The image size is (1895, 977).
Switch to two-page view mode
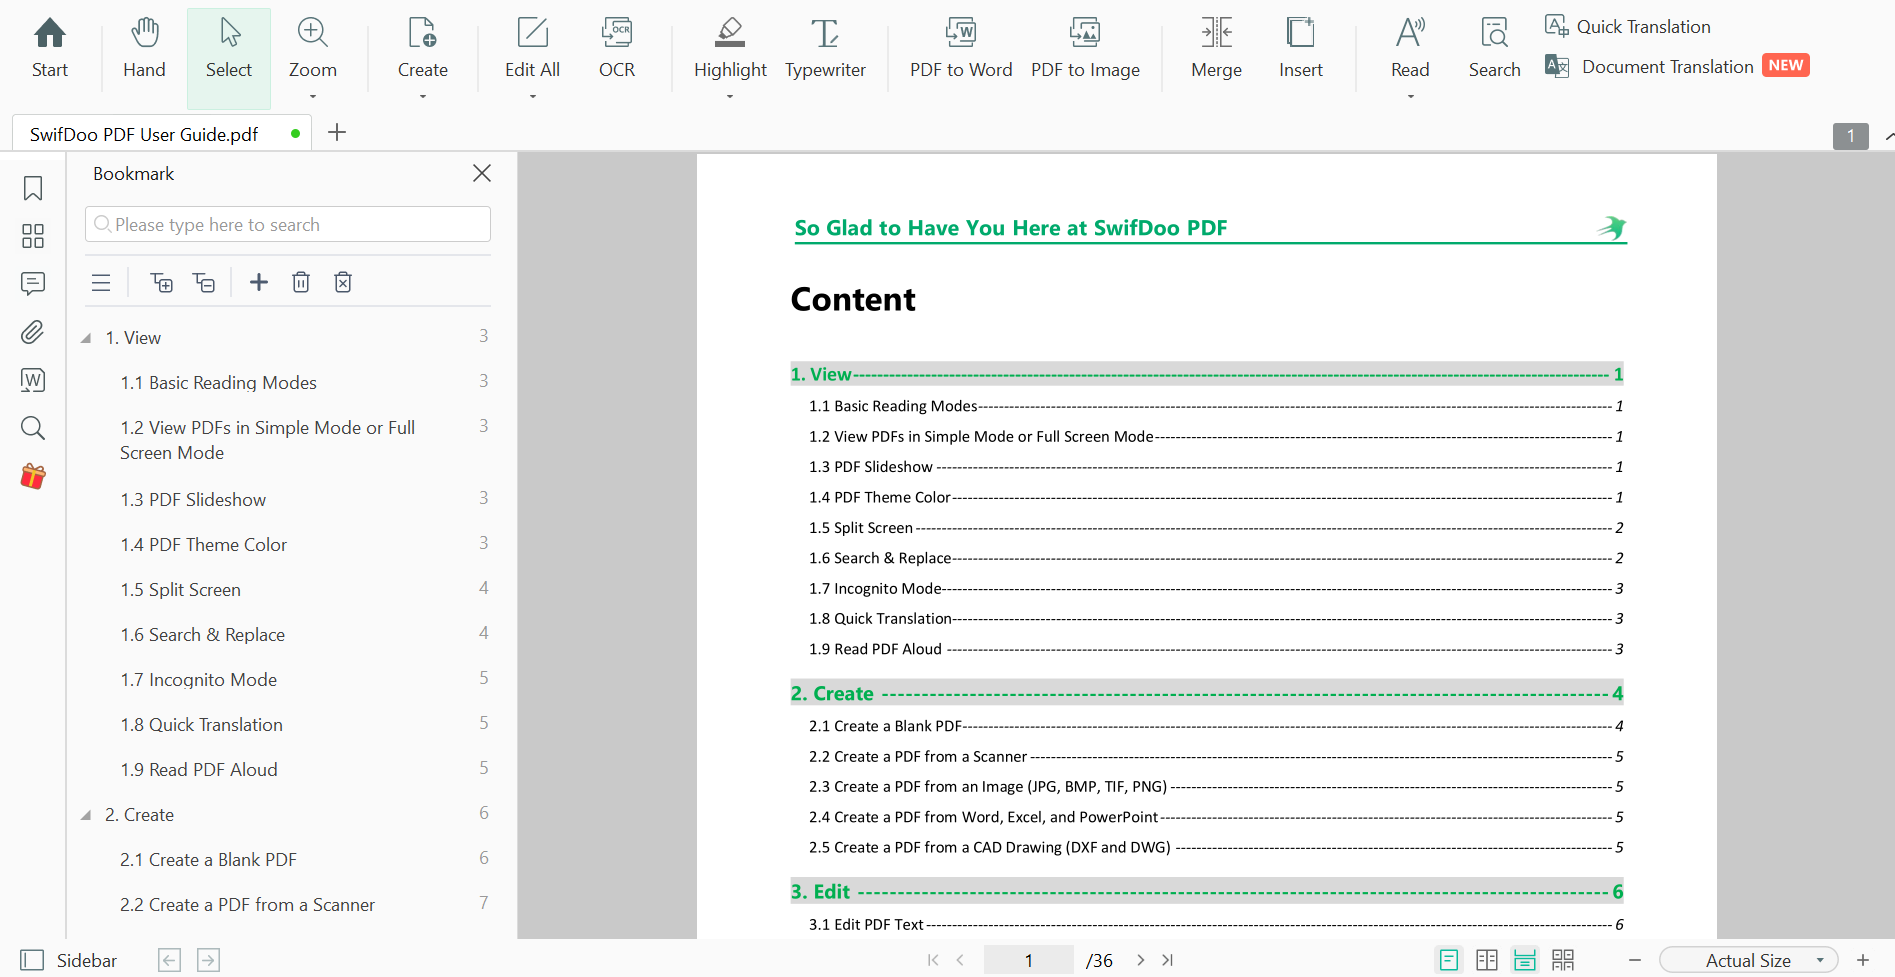tap(1487, 960)
